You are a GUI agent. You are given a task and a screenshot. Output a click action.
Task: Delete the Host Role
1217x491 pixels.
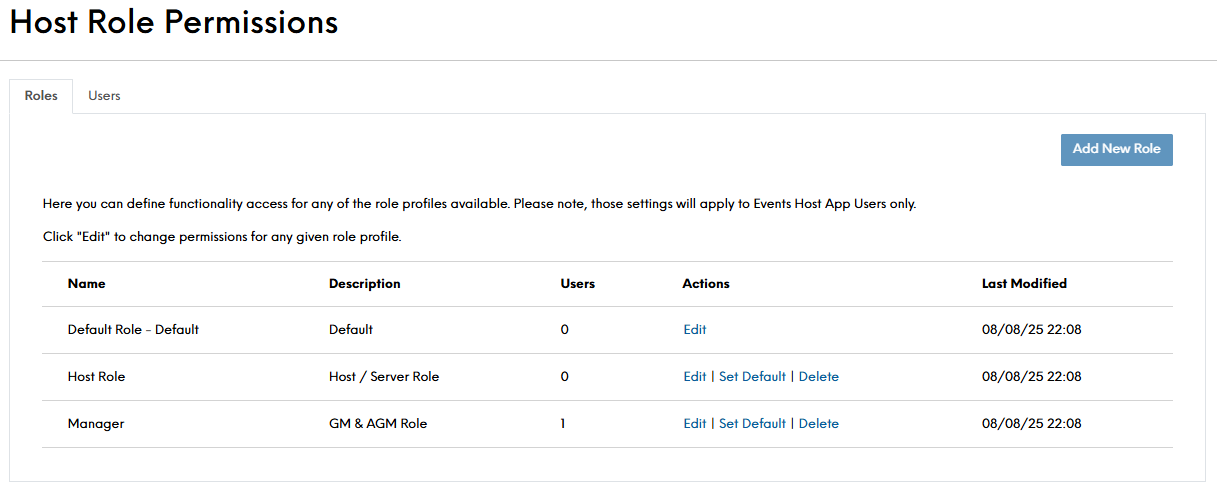(818, 377)
